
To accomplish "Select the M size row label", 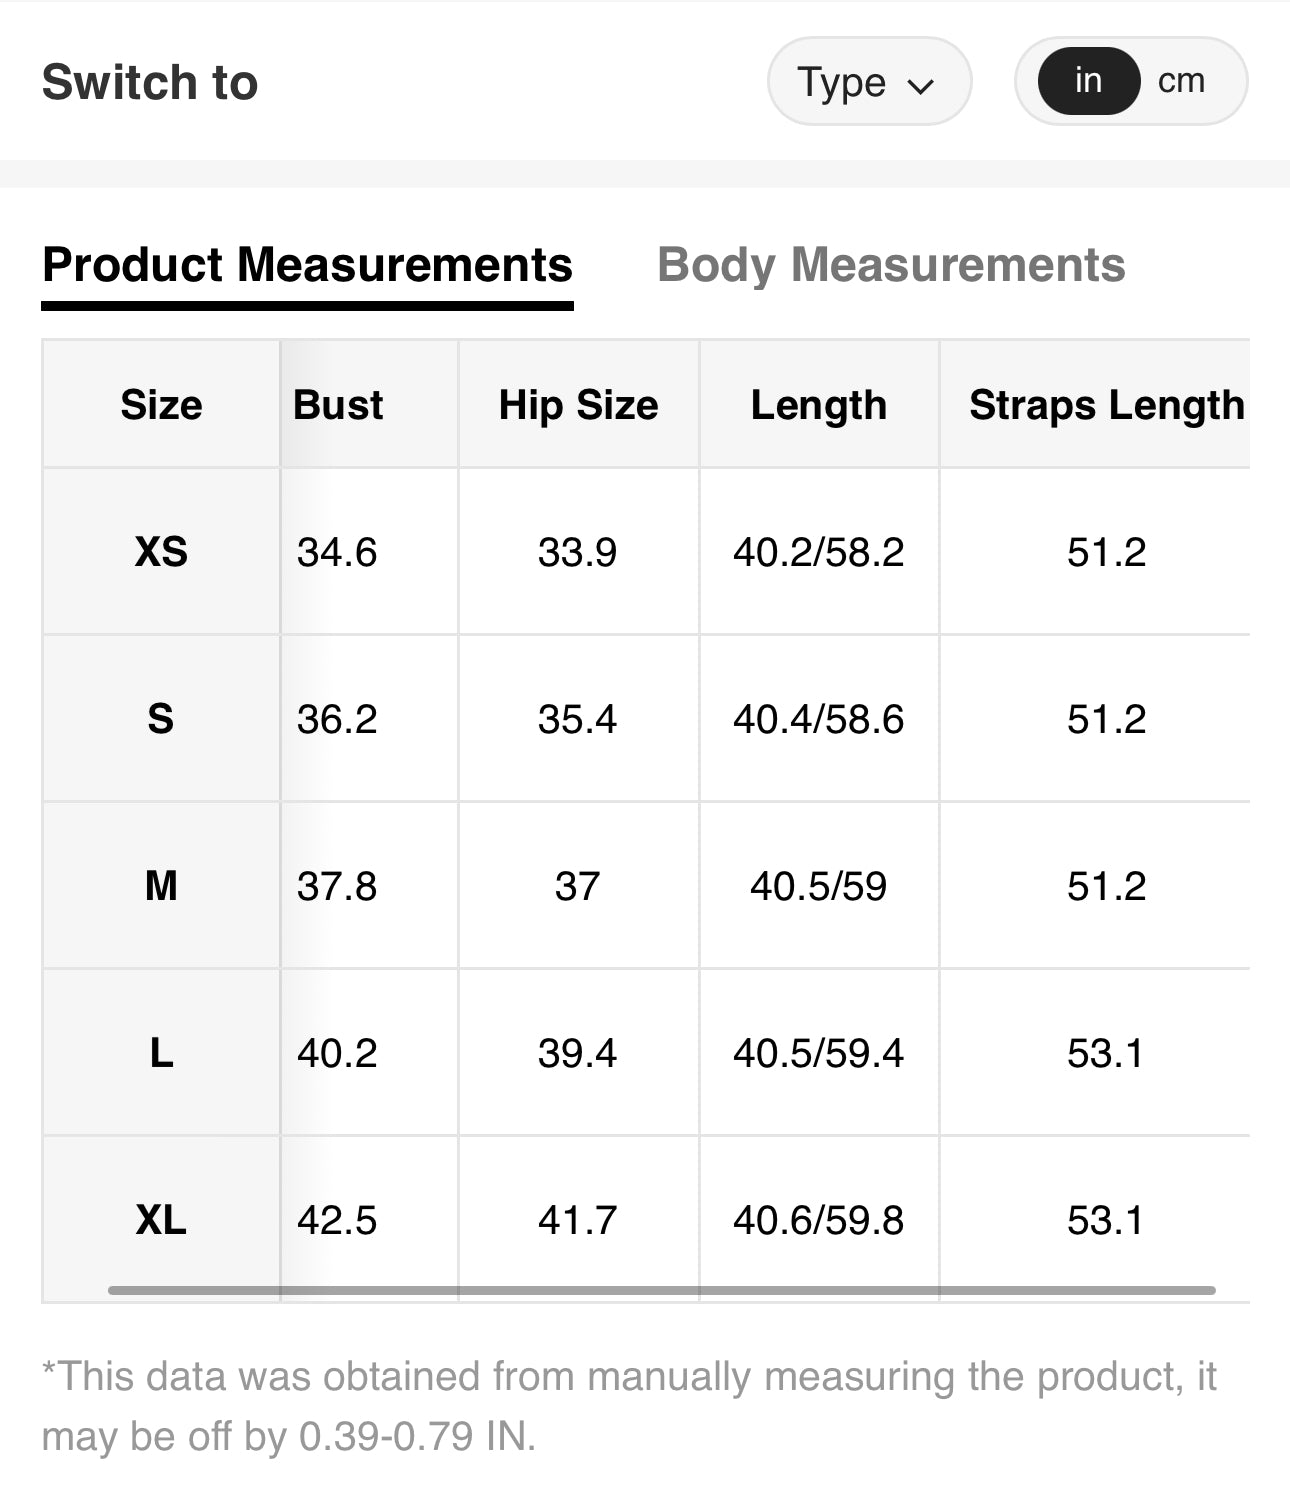I will [x=161, y=886].
